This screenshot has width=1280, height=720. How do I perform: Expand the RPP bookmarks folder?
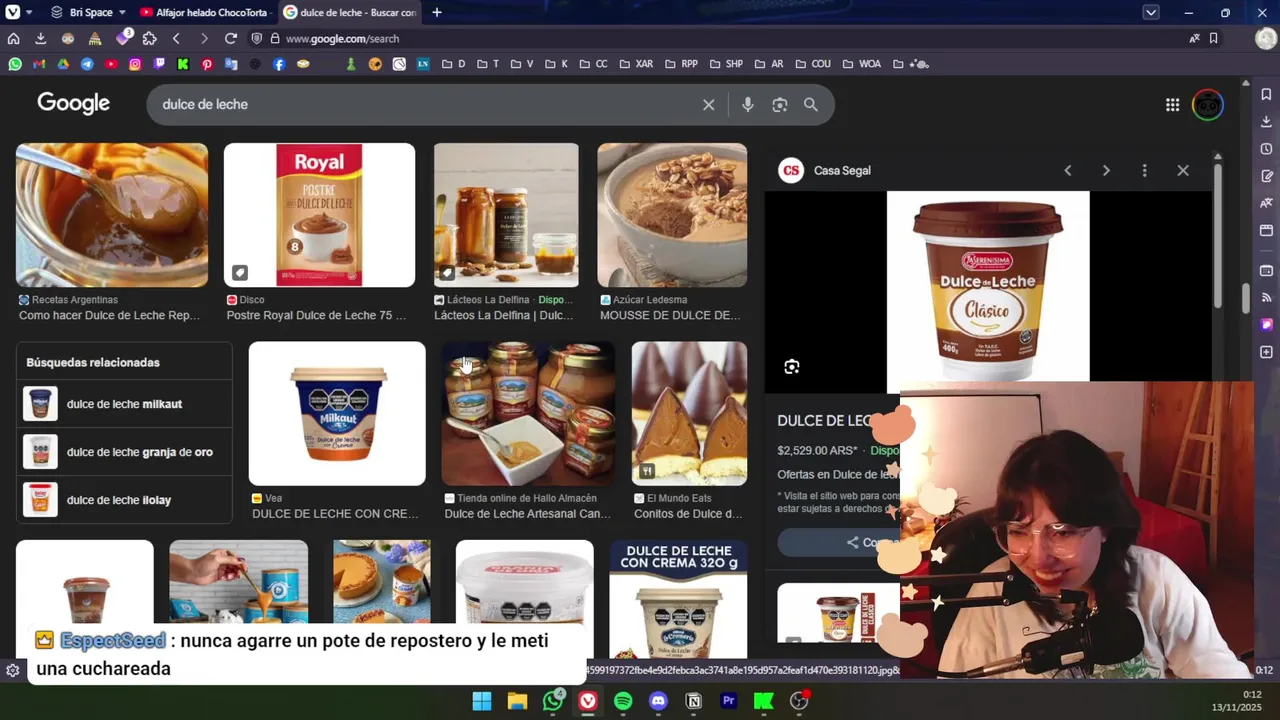(x=681, y=64)
